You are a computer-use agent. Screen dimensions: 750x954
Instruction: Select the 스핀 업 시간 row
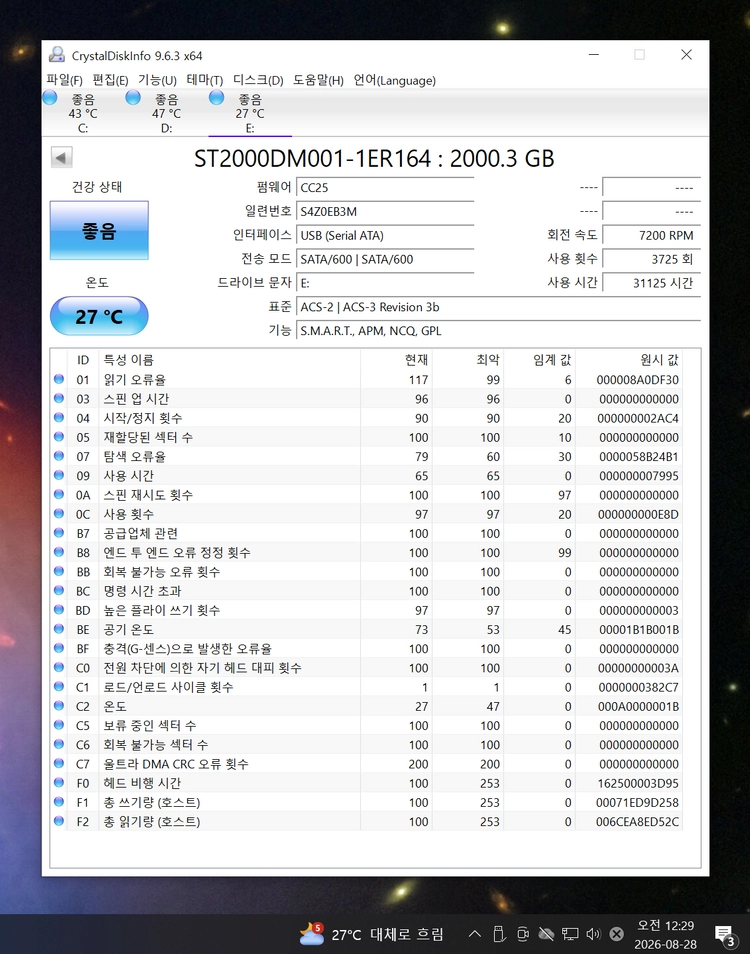point(366,399)
